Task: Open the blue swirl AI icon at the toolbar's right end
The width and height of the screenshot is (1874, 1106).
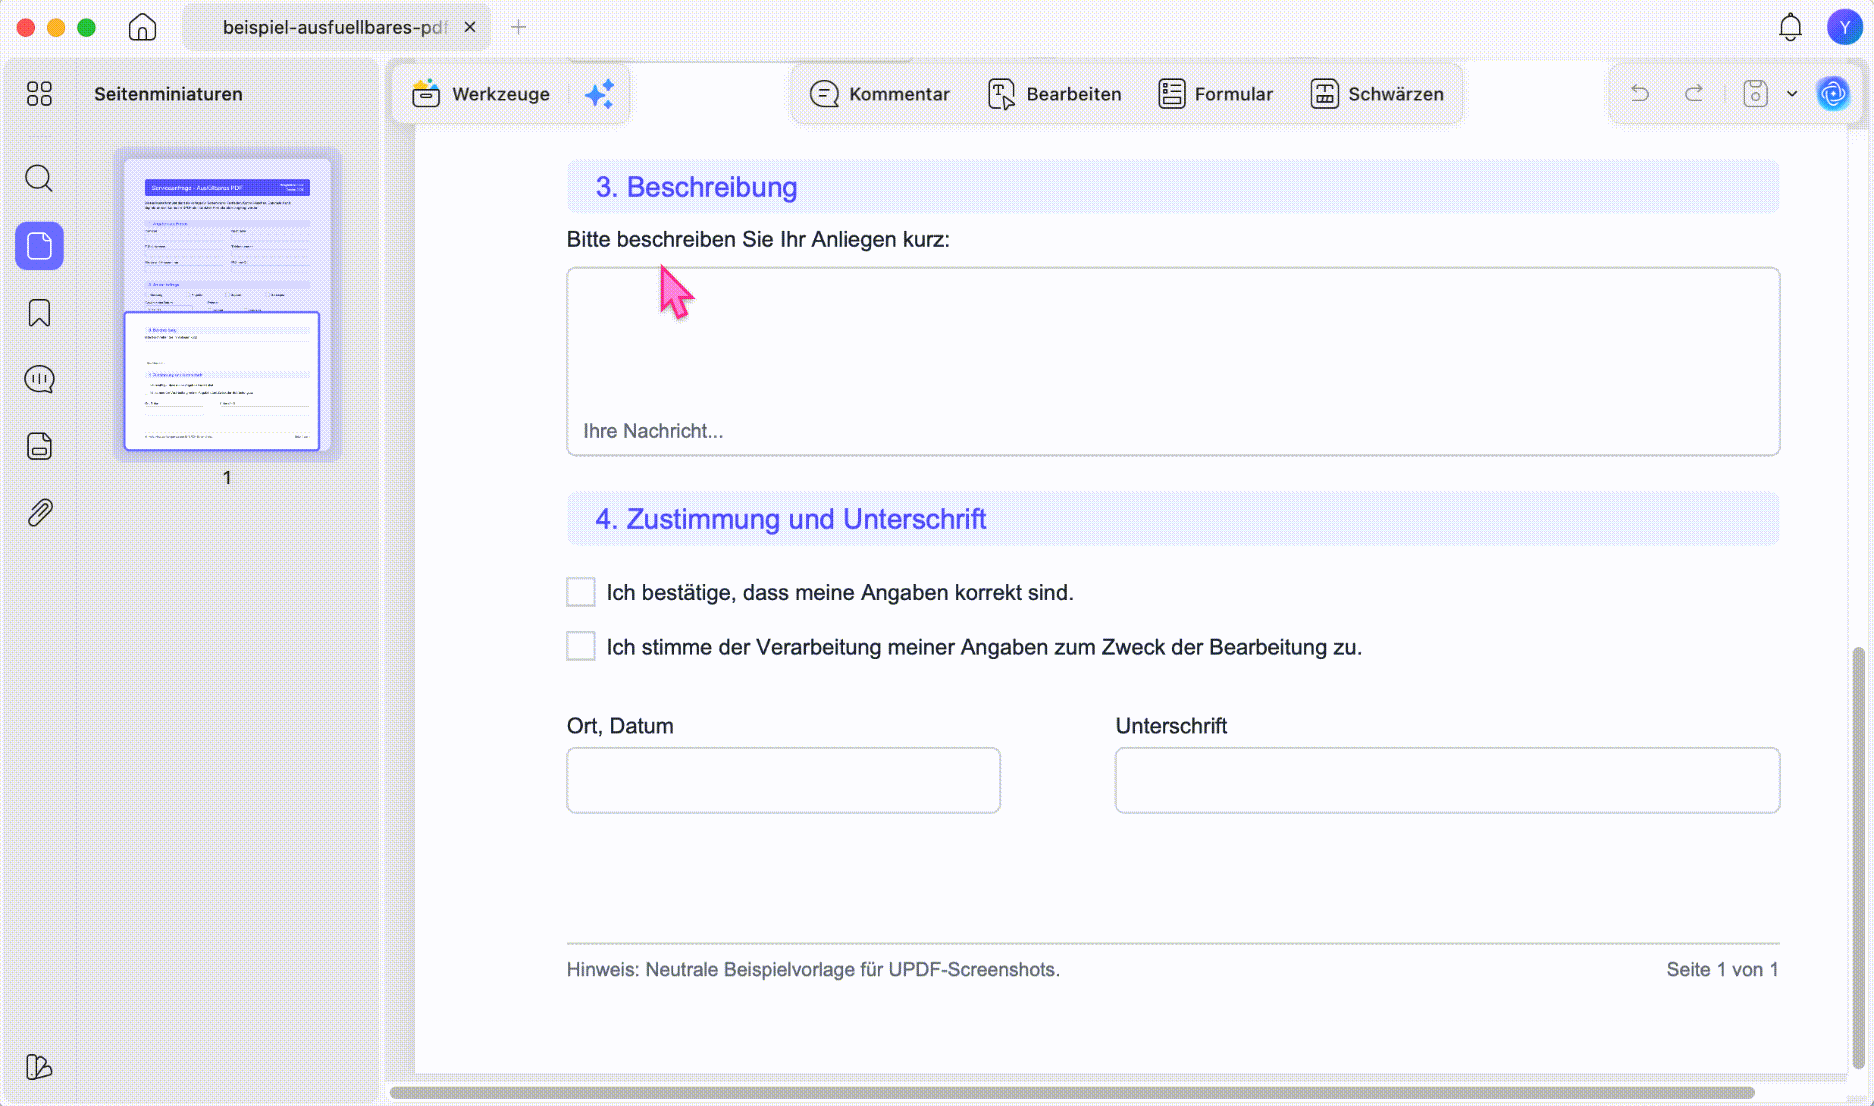Action: coord(1833,94)
